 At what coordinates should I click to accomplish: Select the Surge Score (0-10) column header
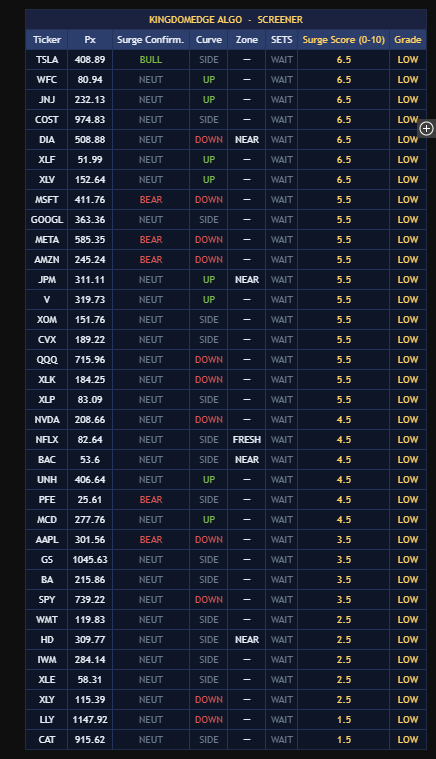(x=344, y=40)
